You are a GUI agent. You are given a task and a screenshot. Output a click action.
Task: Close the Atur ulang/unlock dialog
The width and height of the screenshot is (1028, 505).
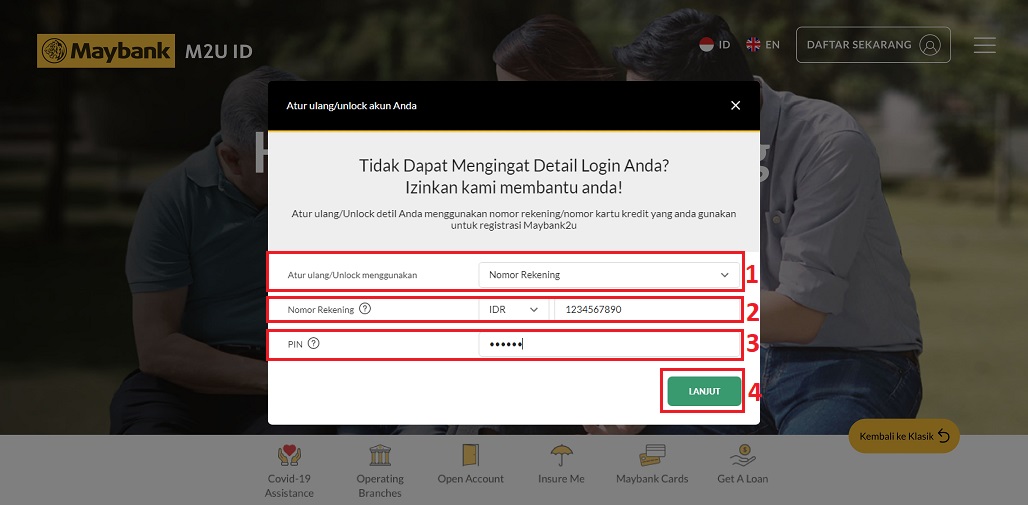pos(736,106)
